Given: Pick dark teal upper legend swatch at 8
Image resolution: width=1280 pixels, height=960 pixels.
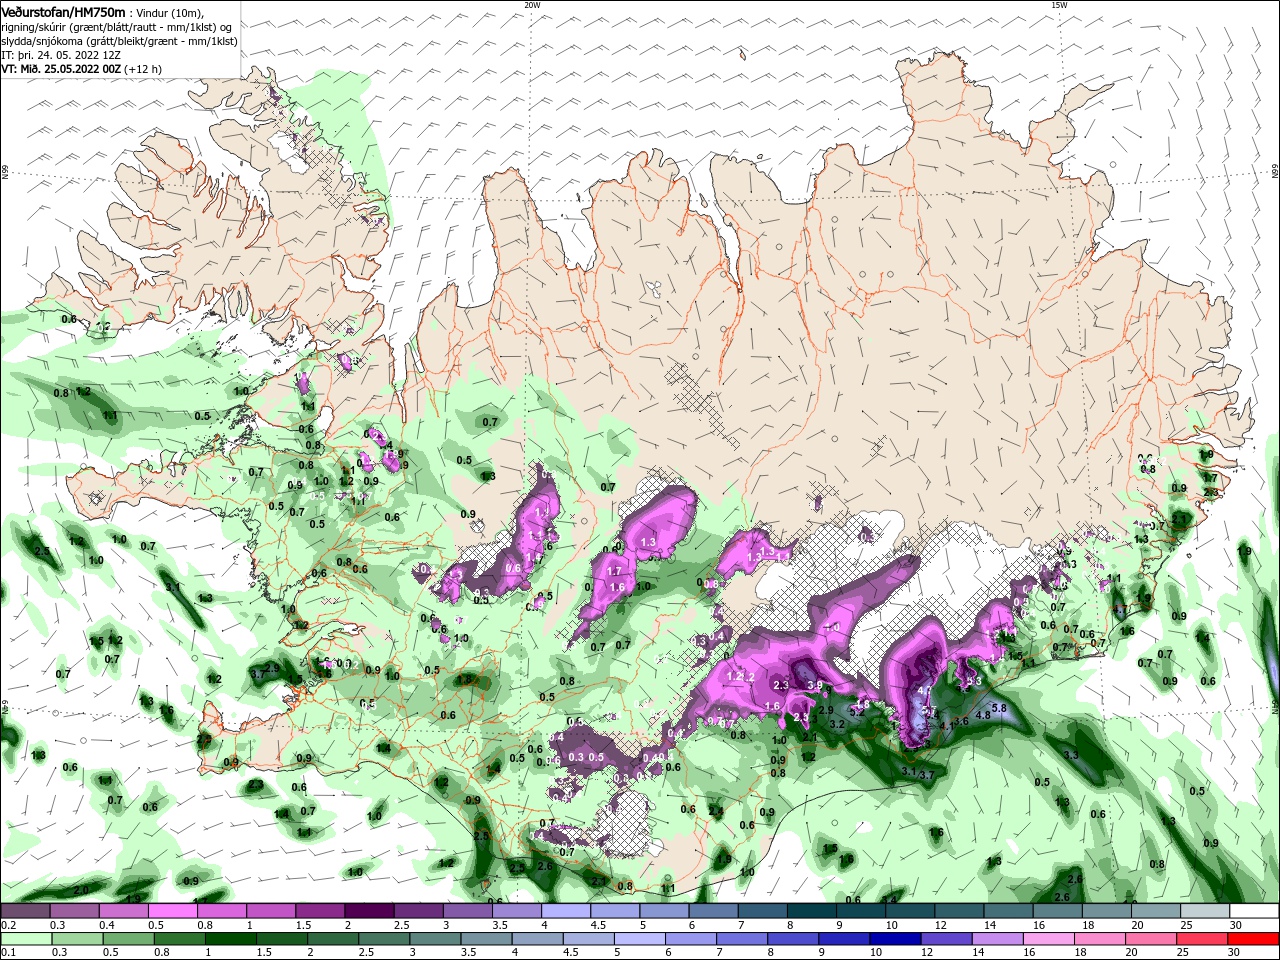Looking at the screenshot, I should click(812, 911).
